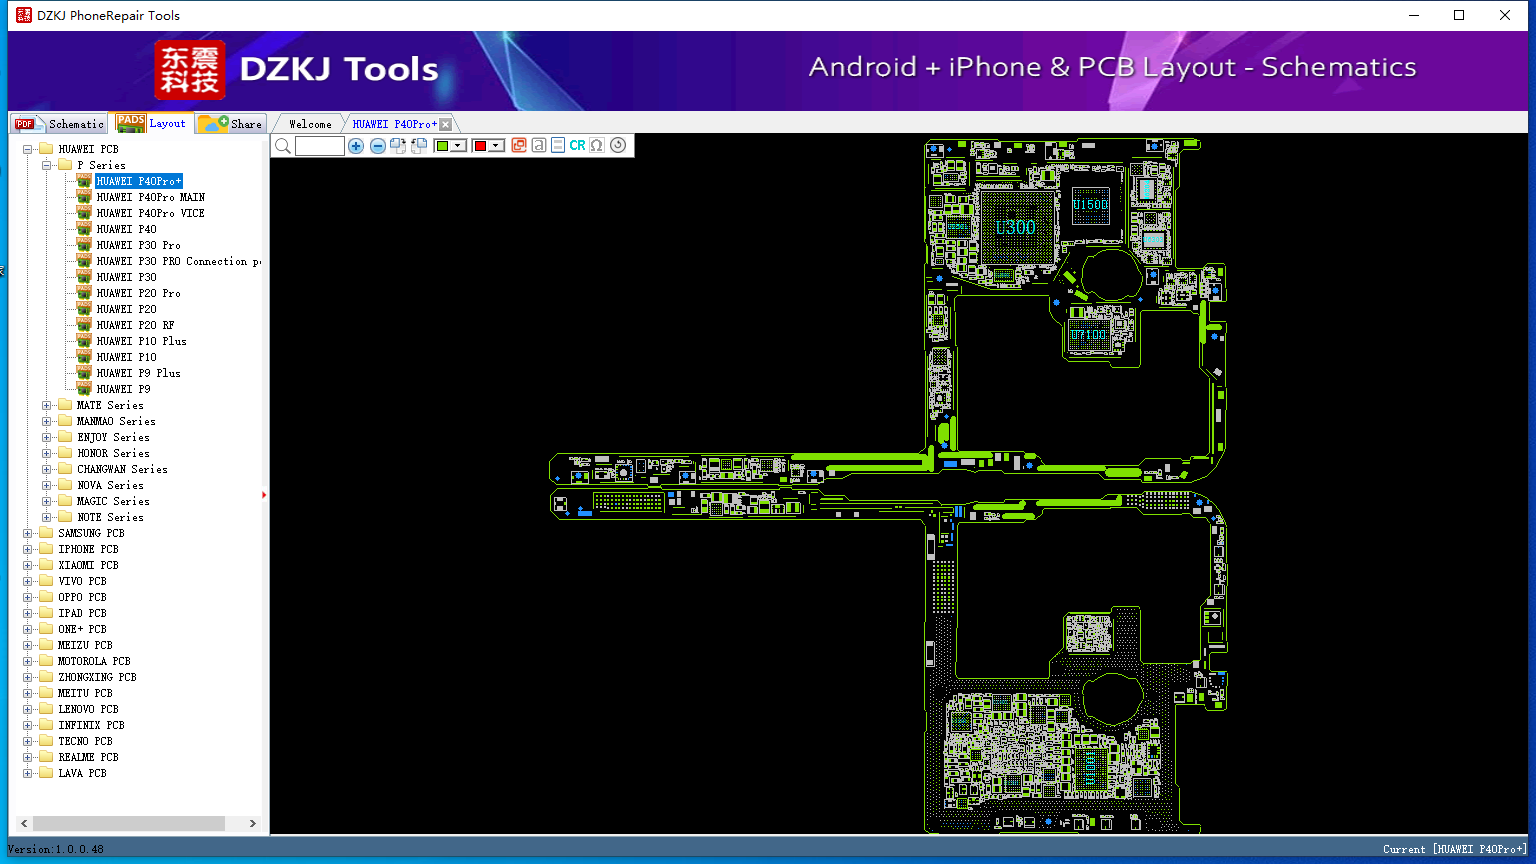Click the blue-framed two-bar toolbar icon
Screen dimensions: 1536x864
[x=558, y=146]
